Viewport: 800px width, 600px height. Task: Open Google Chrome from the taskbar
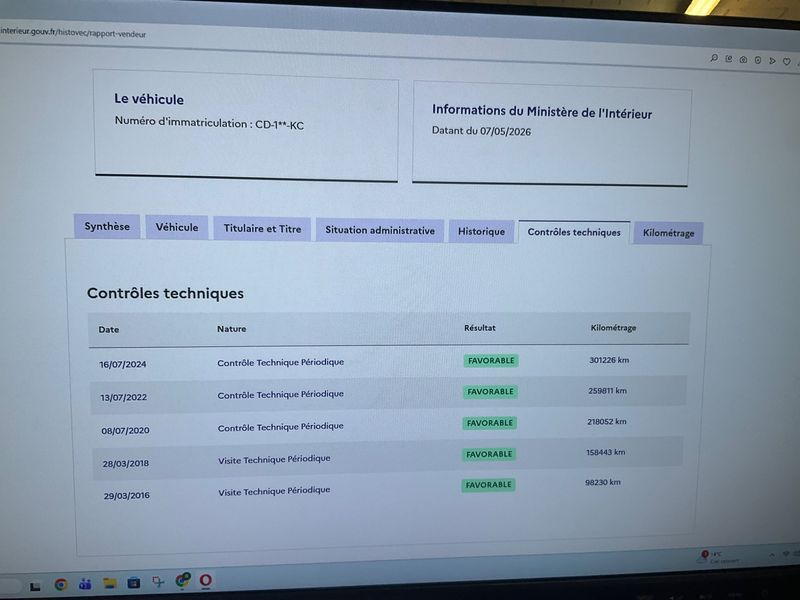tap(61, 584)
